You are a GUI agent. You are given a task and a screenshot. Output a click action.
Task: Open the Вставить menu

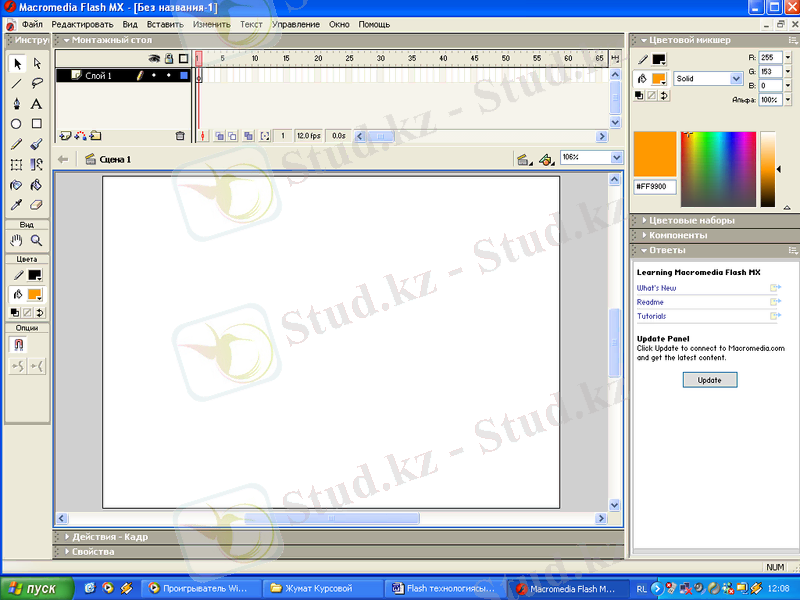coord(165,24)
